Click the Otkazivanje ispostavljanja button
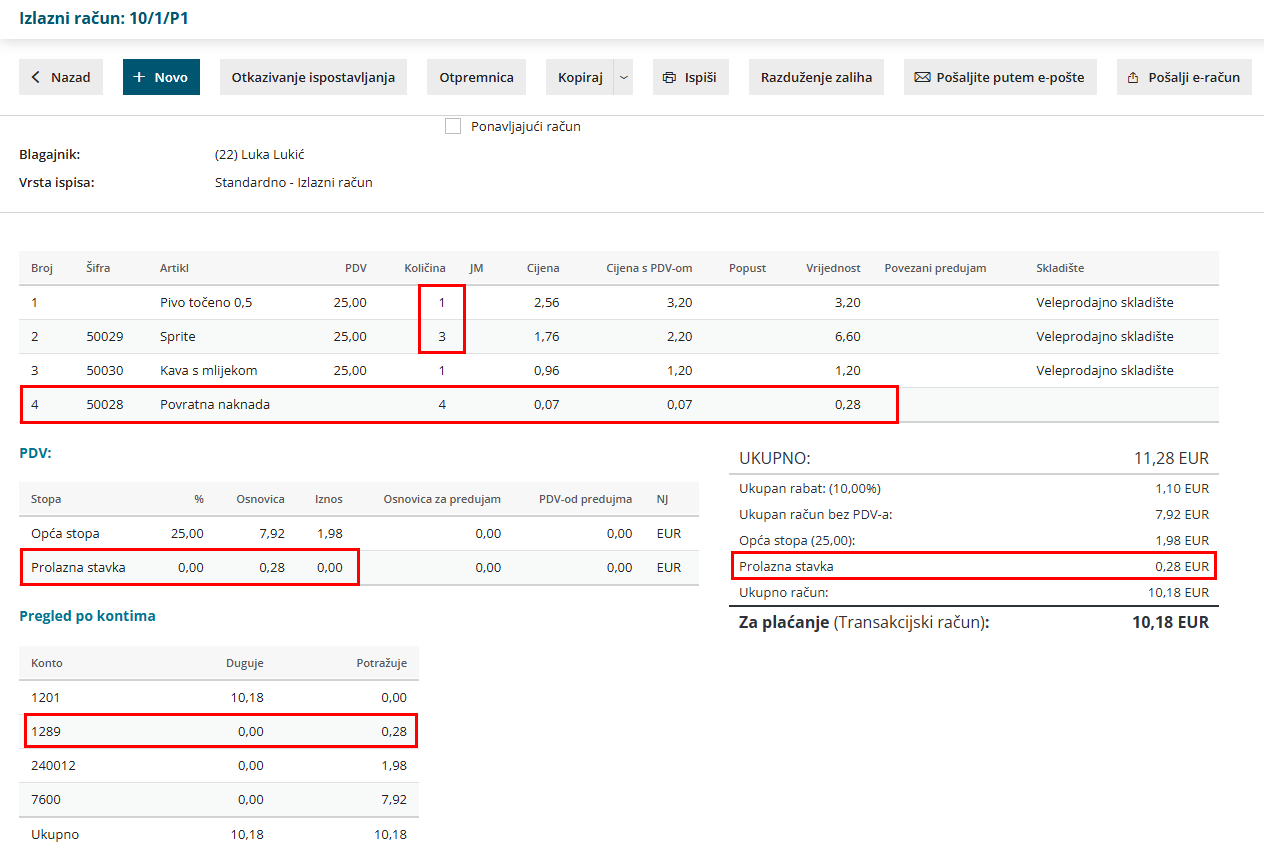Viewport: 1264px width, 856px height. point(313,77)
